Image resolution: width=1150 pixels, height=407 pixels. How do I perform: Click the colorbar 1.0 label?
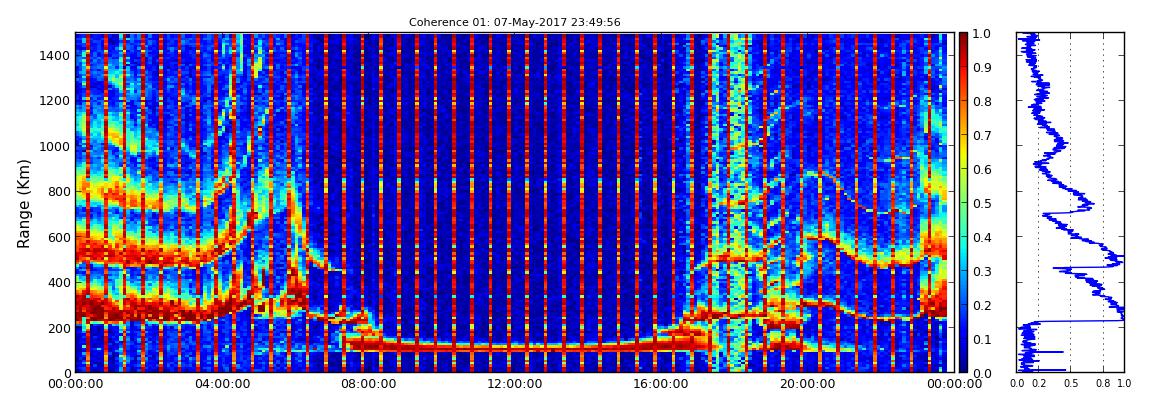983,33
